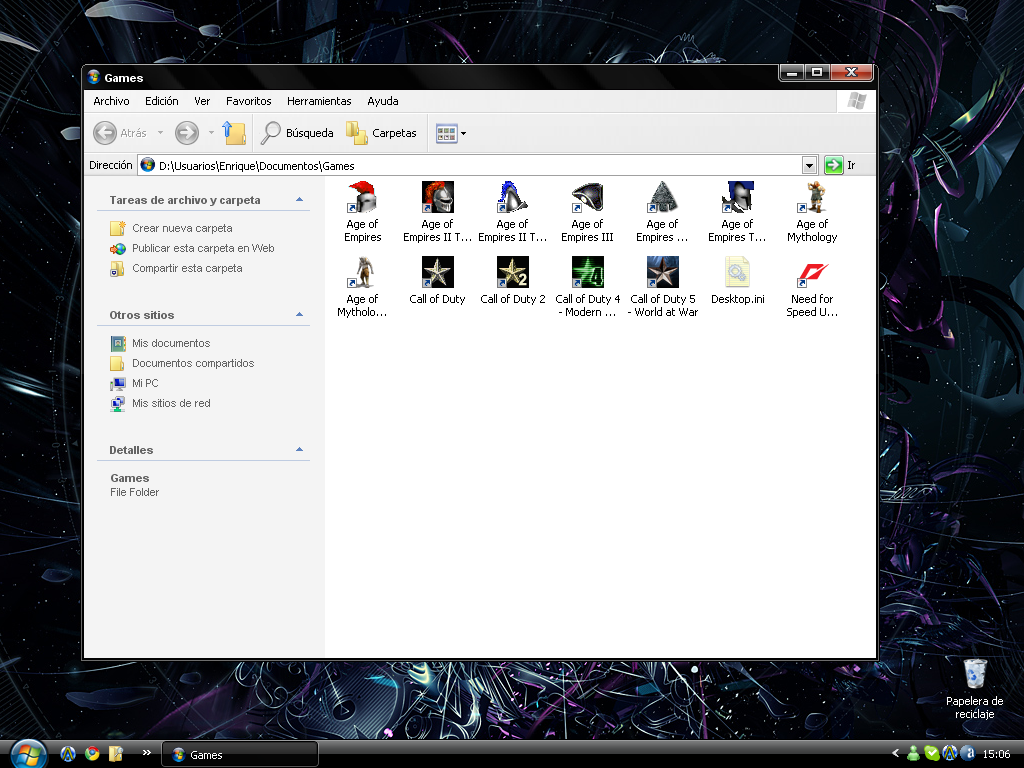Image resolution: width=1024 pixels, height=768 pixels.
Task: Select the Call of Duty 2 shortcut
Action: tap(513, 281)
